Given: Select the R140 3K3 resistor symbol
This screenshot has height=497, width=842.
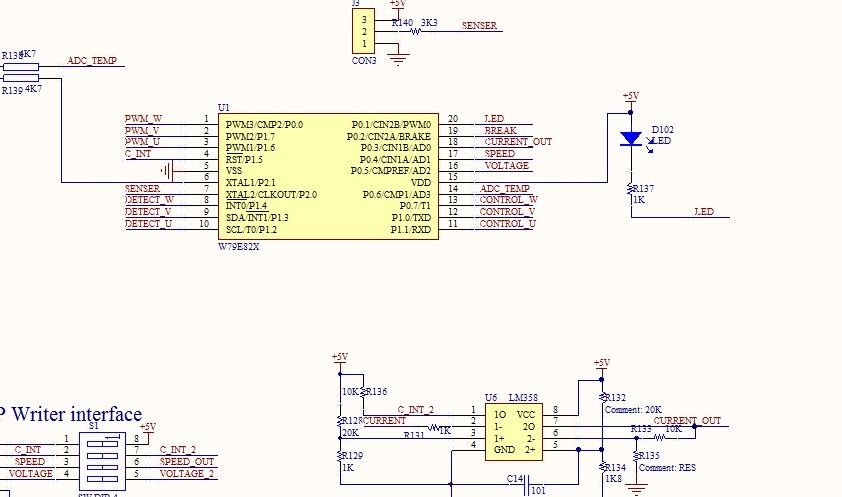Looking at the screenshot, I should click(415, 30).
